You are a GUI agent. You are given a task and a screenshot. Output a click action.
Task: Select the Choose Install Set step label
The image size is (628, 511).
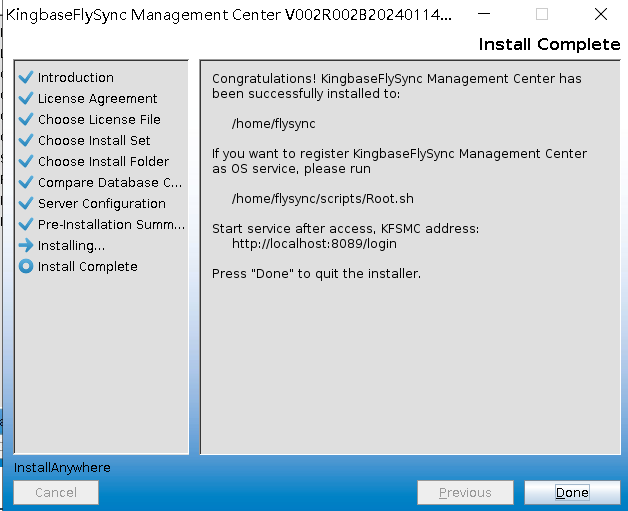[94, 141]
